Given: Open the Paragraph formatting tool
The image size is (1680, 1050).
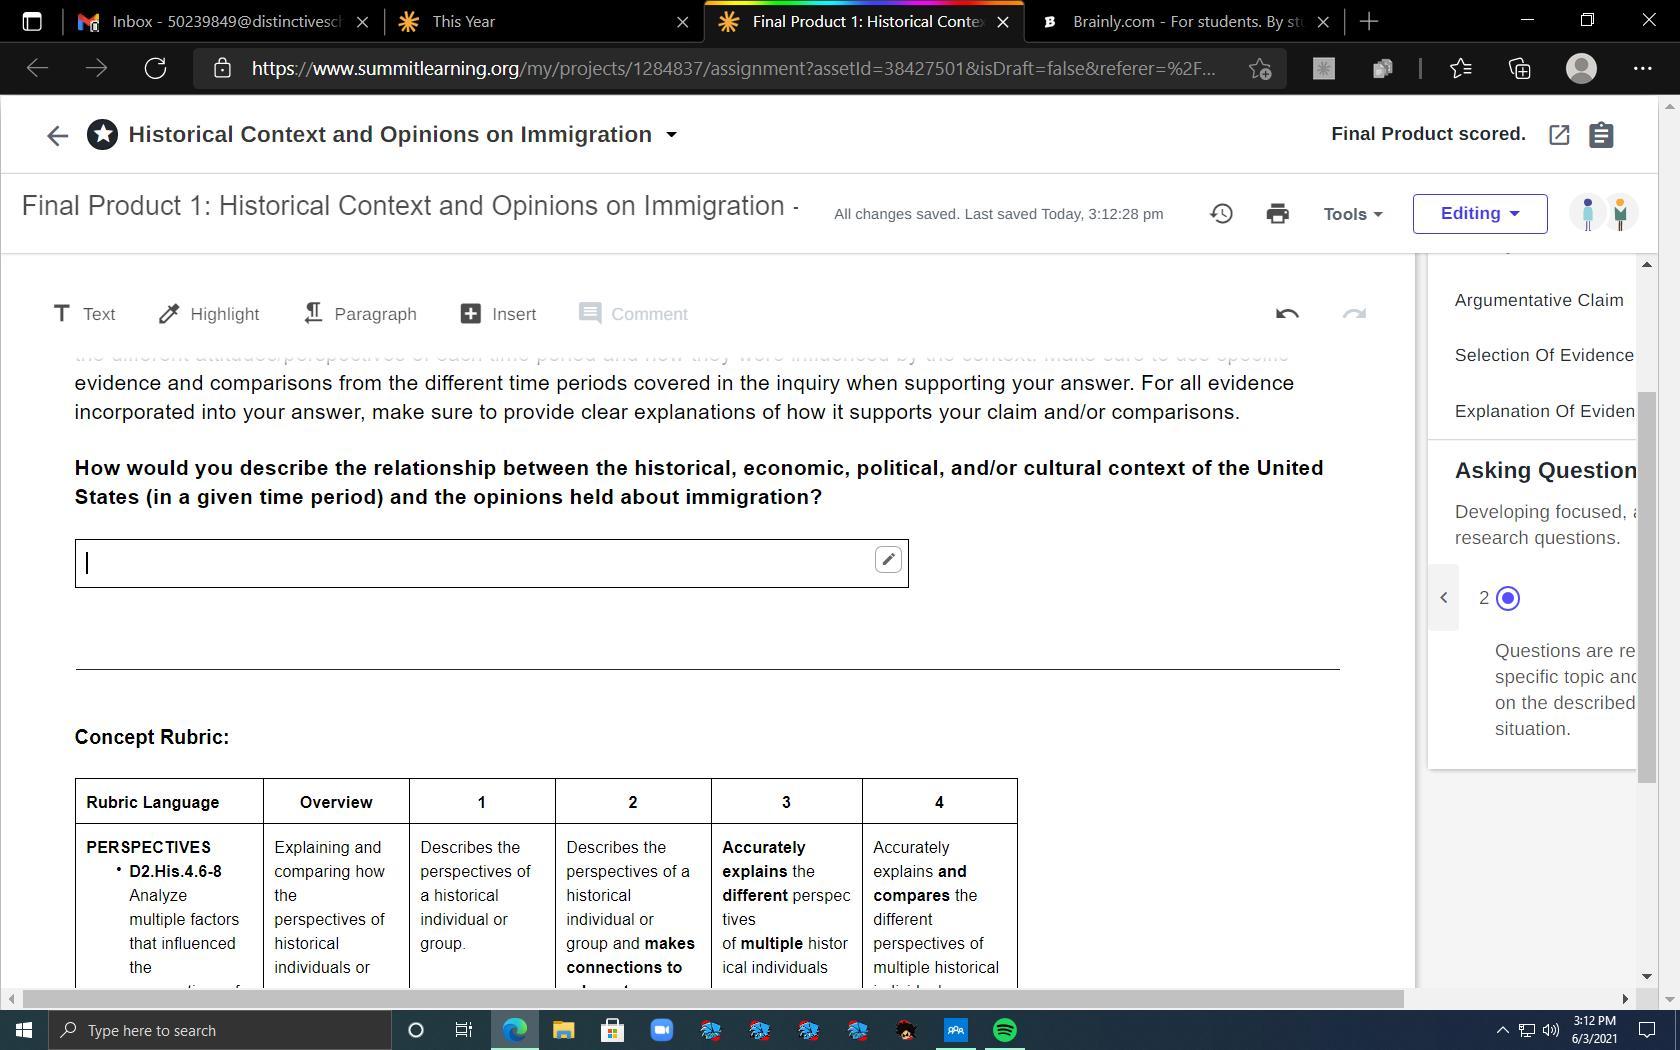Looking at the screenshot, I should (x=360, y=314).
